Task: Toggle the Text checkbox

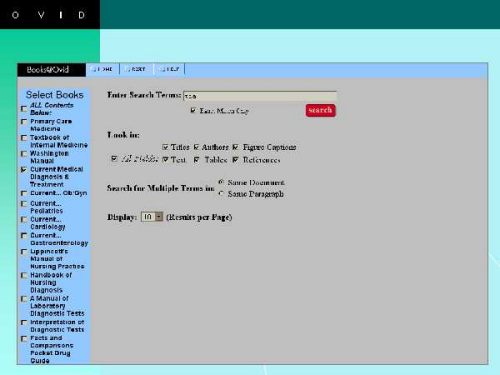Action: tap(165, 159)
